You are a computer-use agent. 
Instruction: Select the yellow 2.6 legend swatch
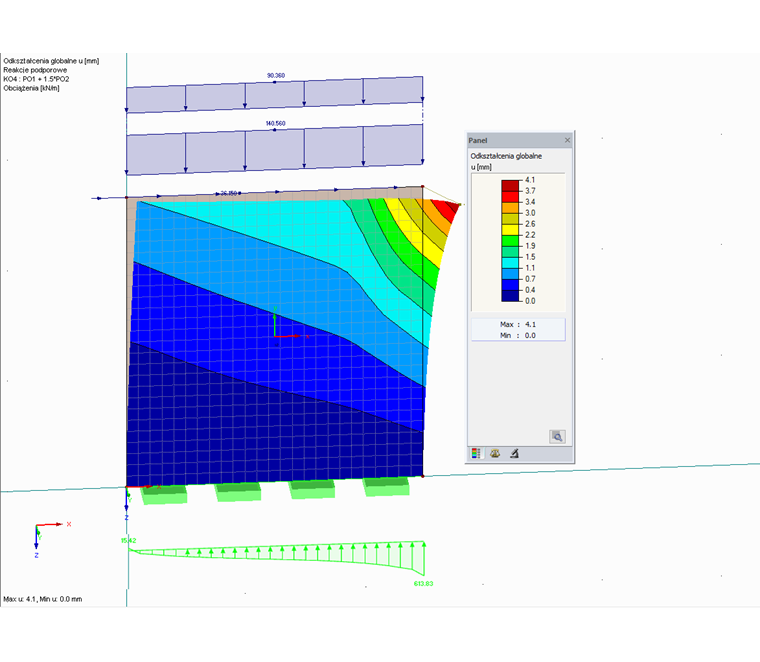(x=510, y=230)
